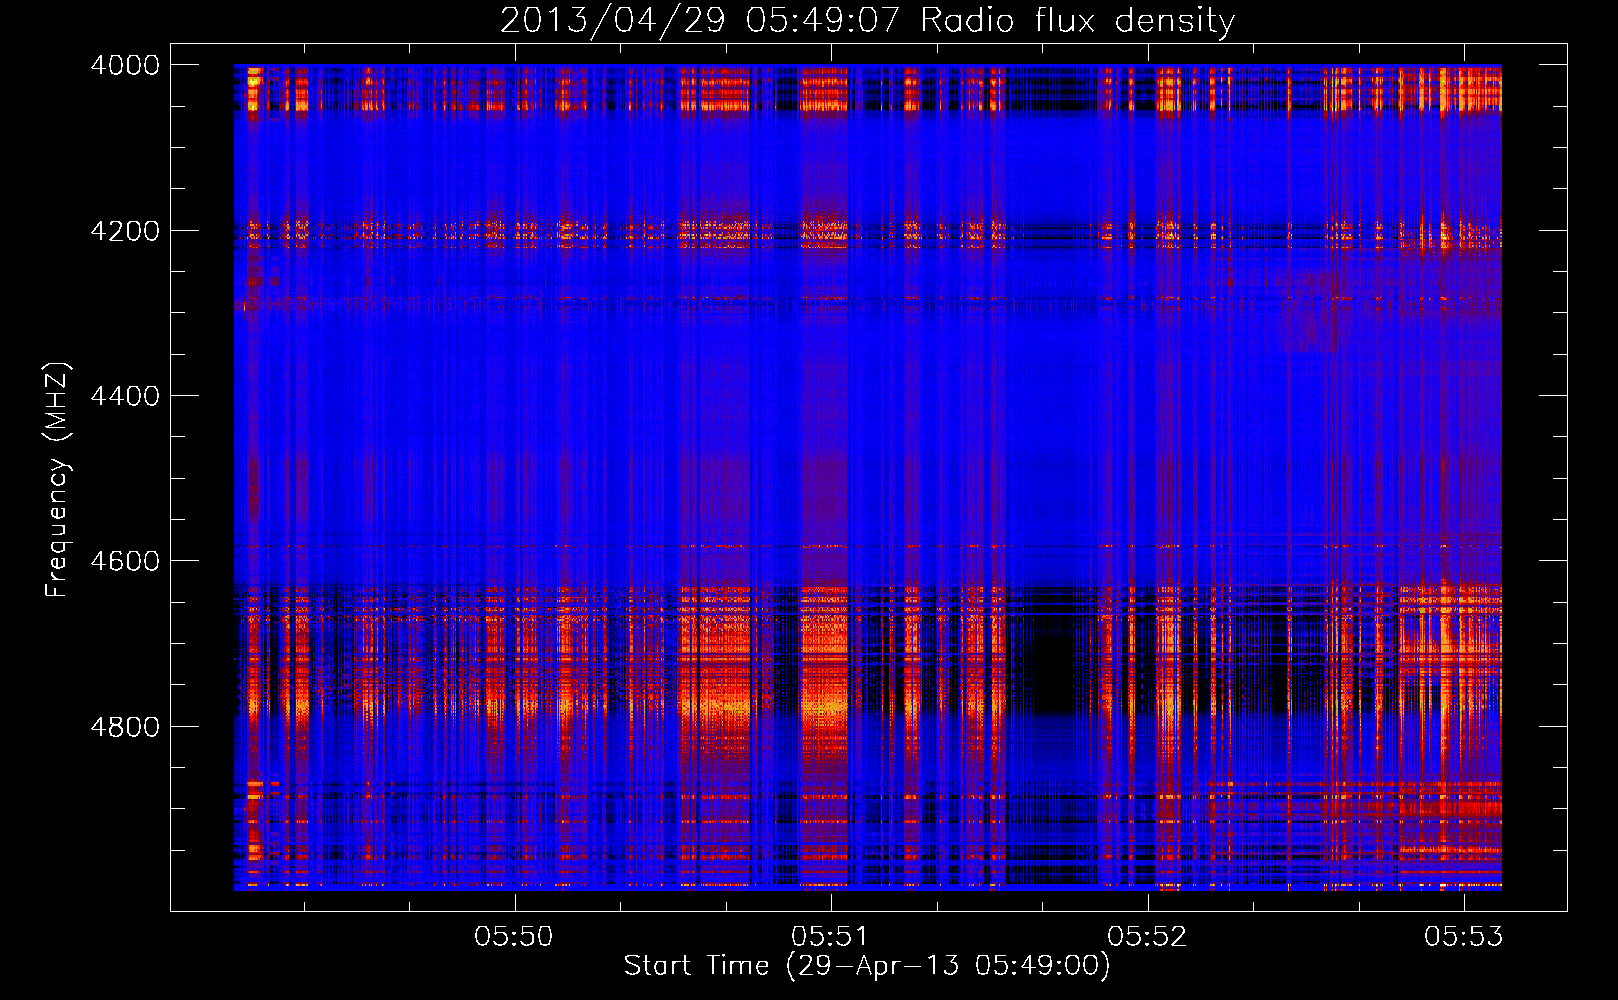Click the 4200 frequency axis label
The image size is (1618, 1000).
click(x=125, y=231)
